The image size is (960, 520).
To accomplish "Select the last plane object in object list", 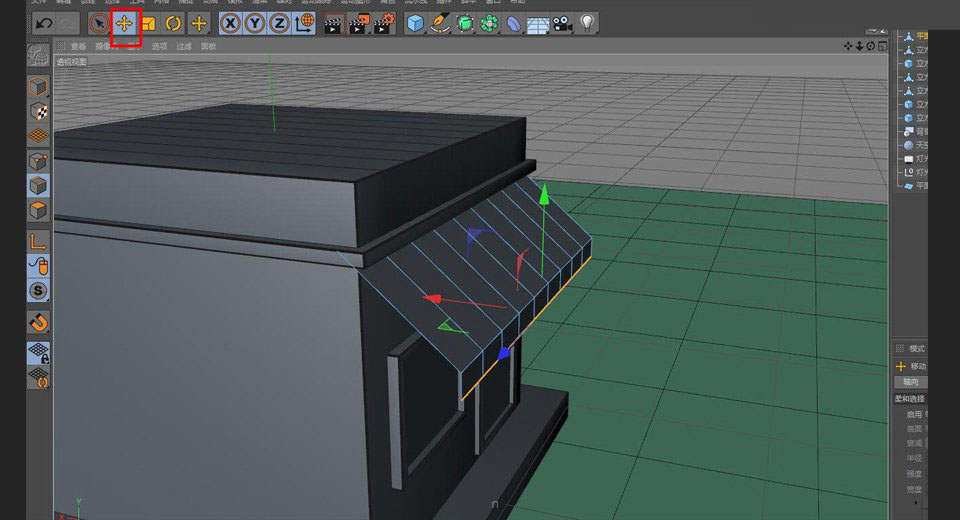I will click(916, 186).
